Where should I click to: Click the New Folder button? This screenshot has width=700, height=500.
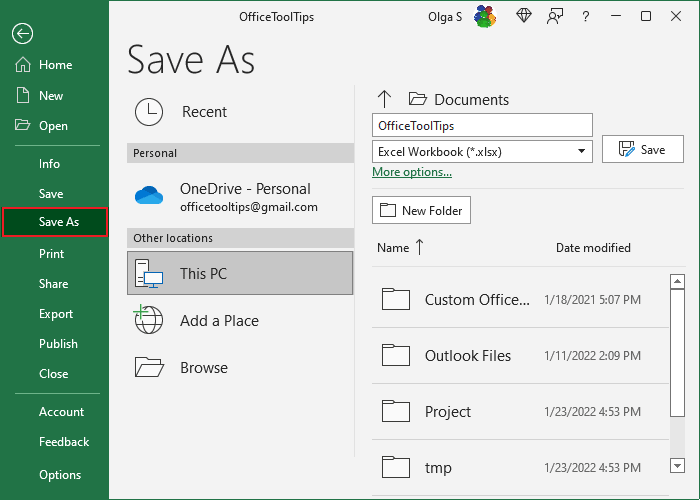pyautogui.click(x=421, y=210)
